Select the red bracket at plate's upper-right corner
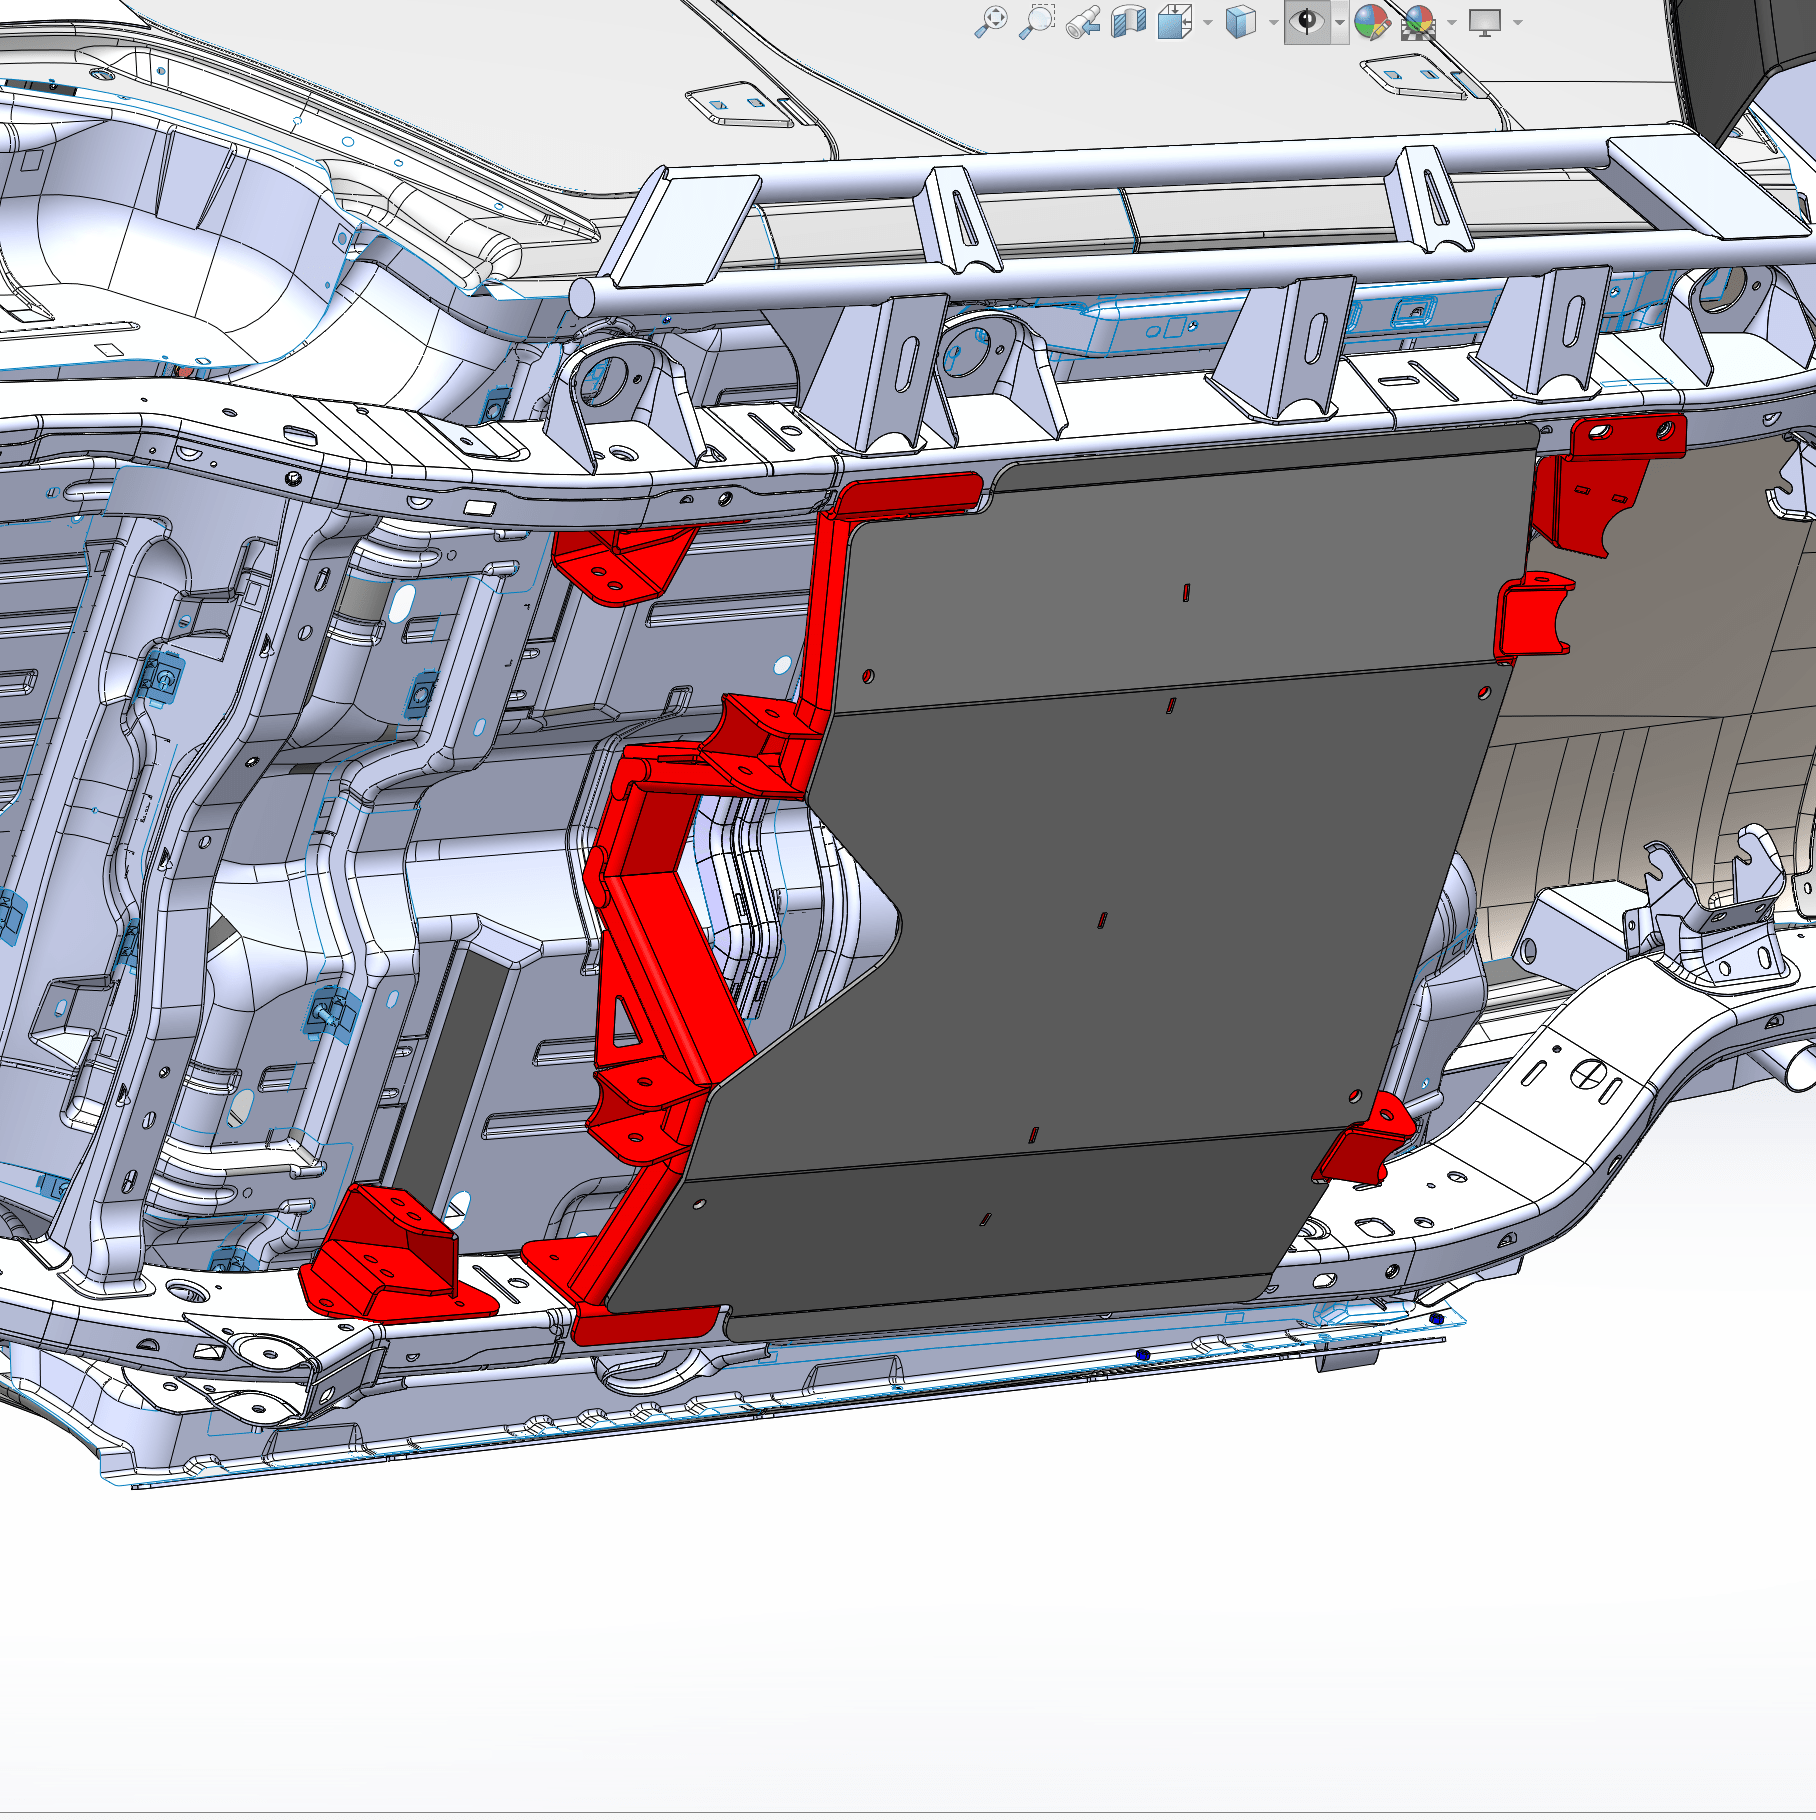The image size is (1816, 1820). [x=1600, y=480]
